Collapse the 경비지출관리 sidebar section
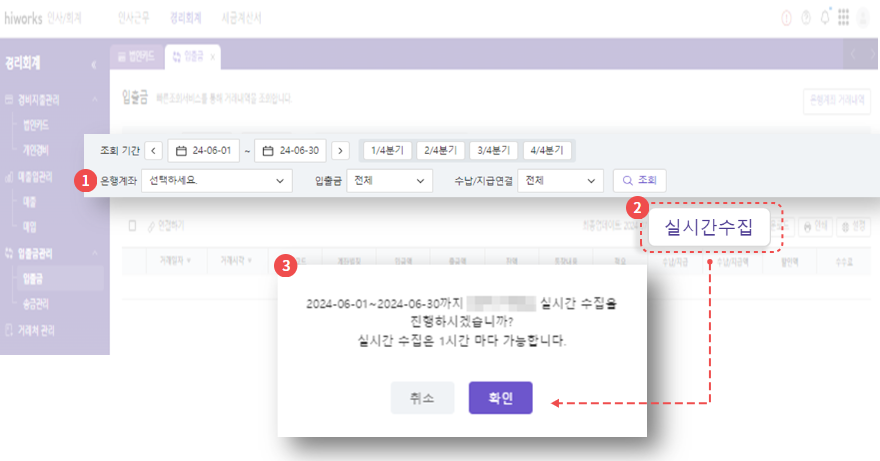The height and width of the screenshot is (461, 880). click(94, 100)
